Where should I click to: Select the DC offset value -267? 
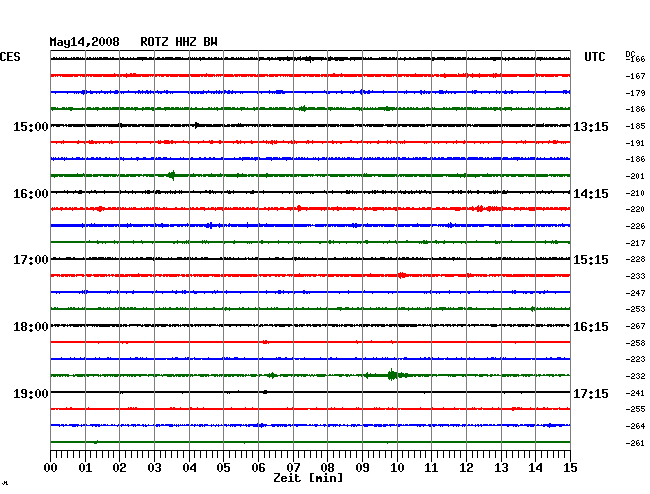pyautogui.click(x=635, y=326)
